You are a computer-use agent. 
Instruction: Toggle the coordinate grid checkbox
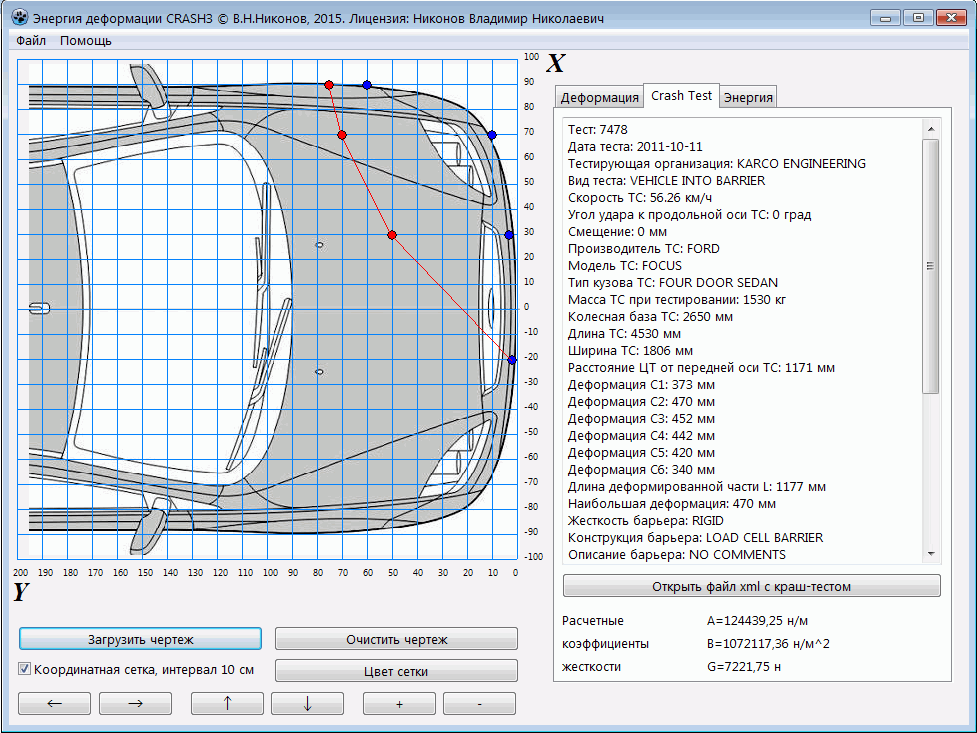pos(26,670)
